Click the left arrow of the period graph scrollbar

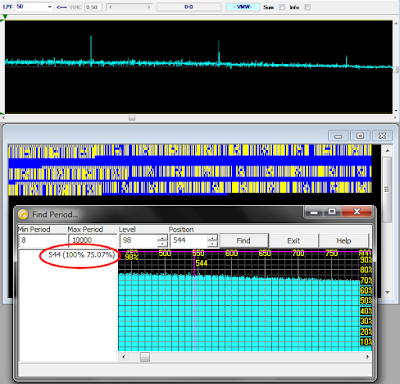123,357
